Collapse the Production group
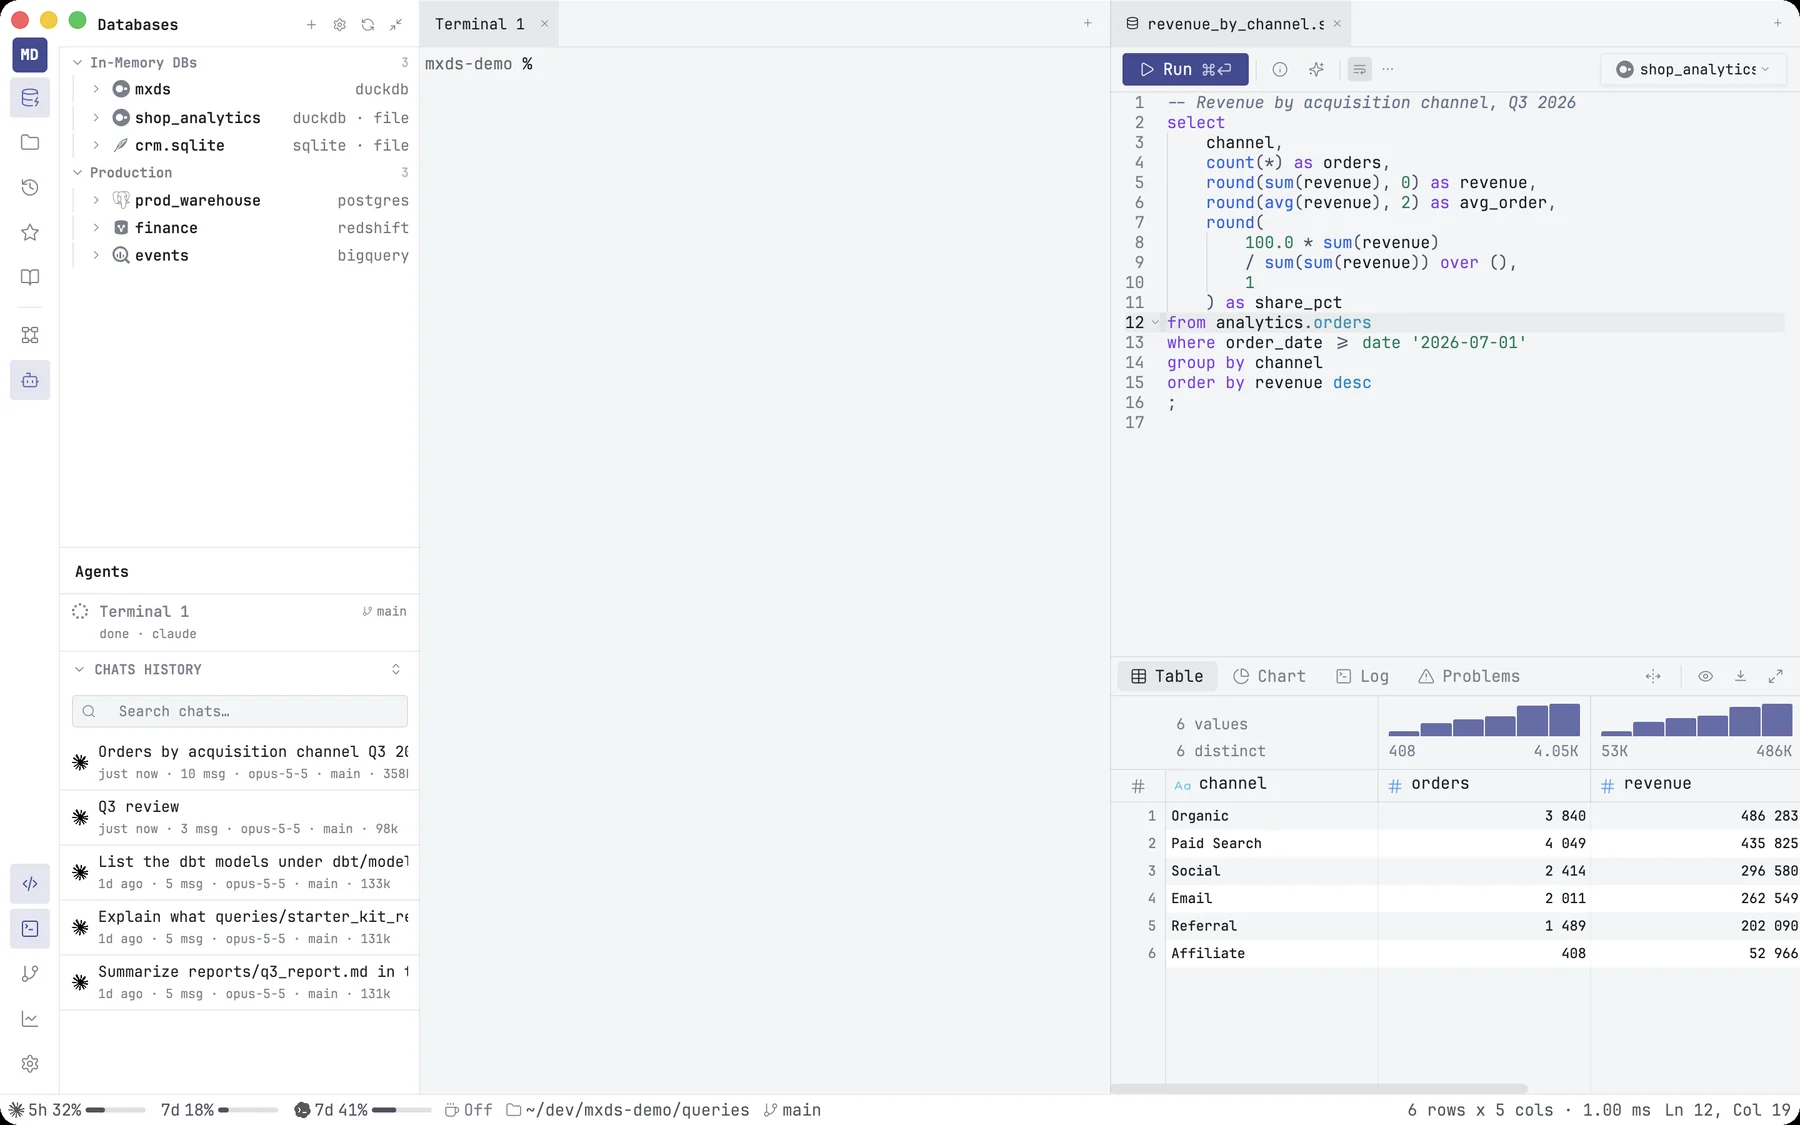 click(x=78, y=172)
